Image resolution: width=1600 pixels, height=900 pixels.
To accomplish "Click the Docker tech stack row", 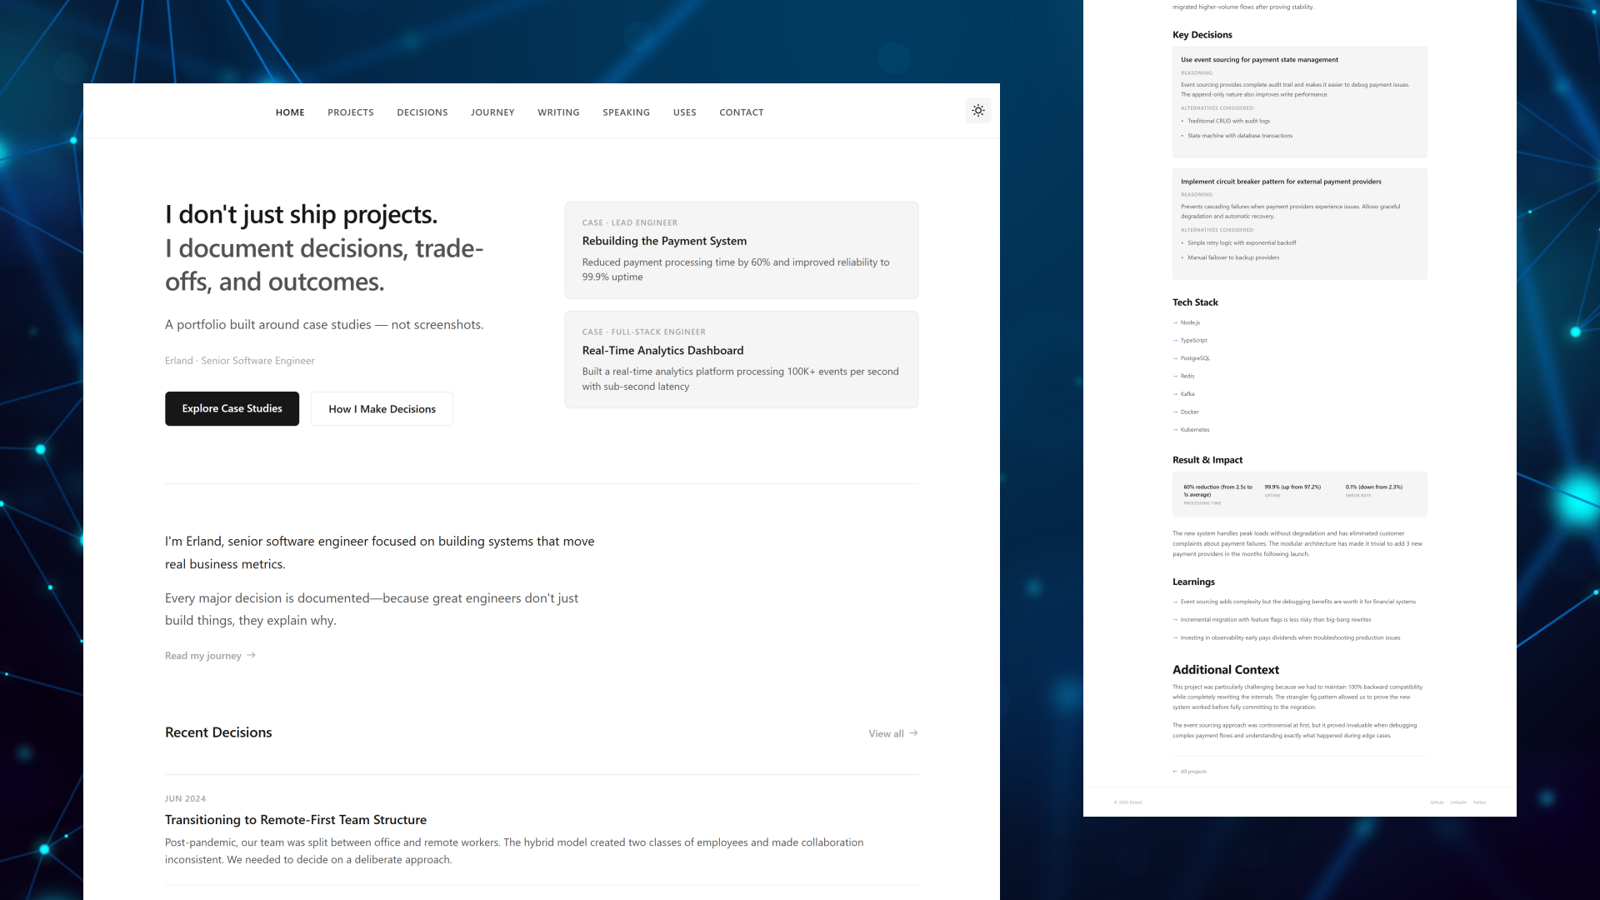I will (x=1186, y=412).
